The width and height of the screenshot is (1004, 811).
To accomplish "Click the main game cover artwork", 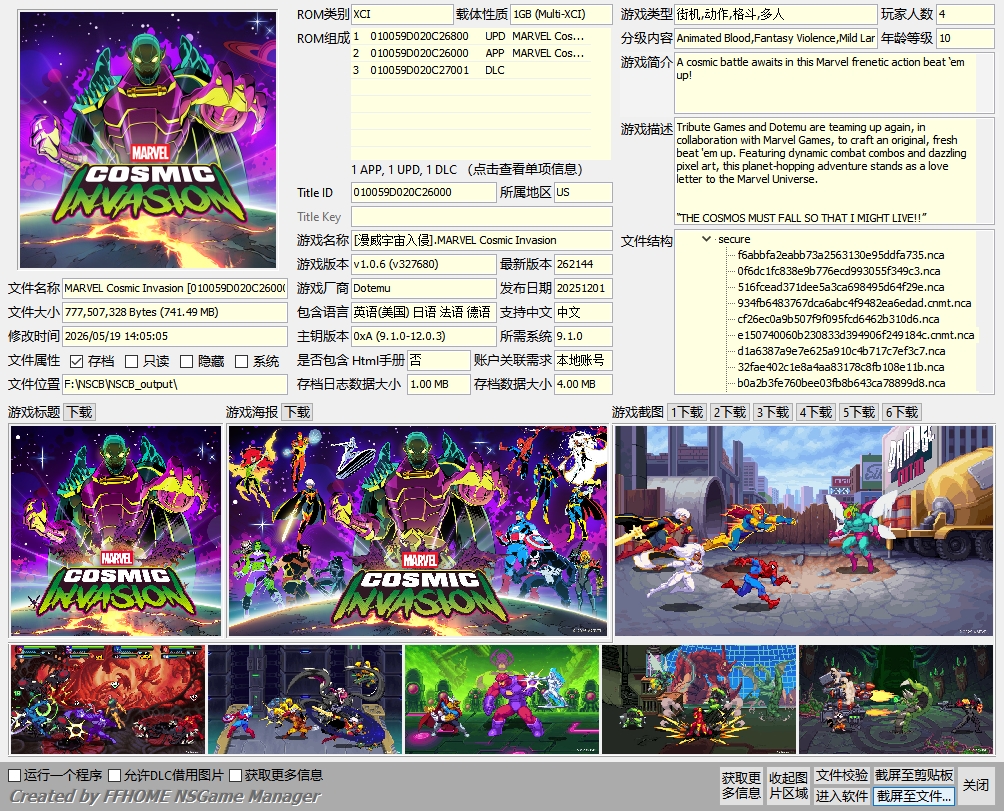I will (148, 140).
